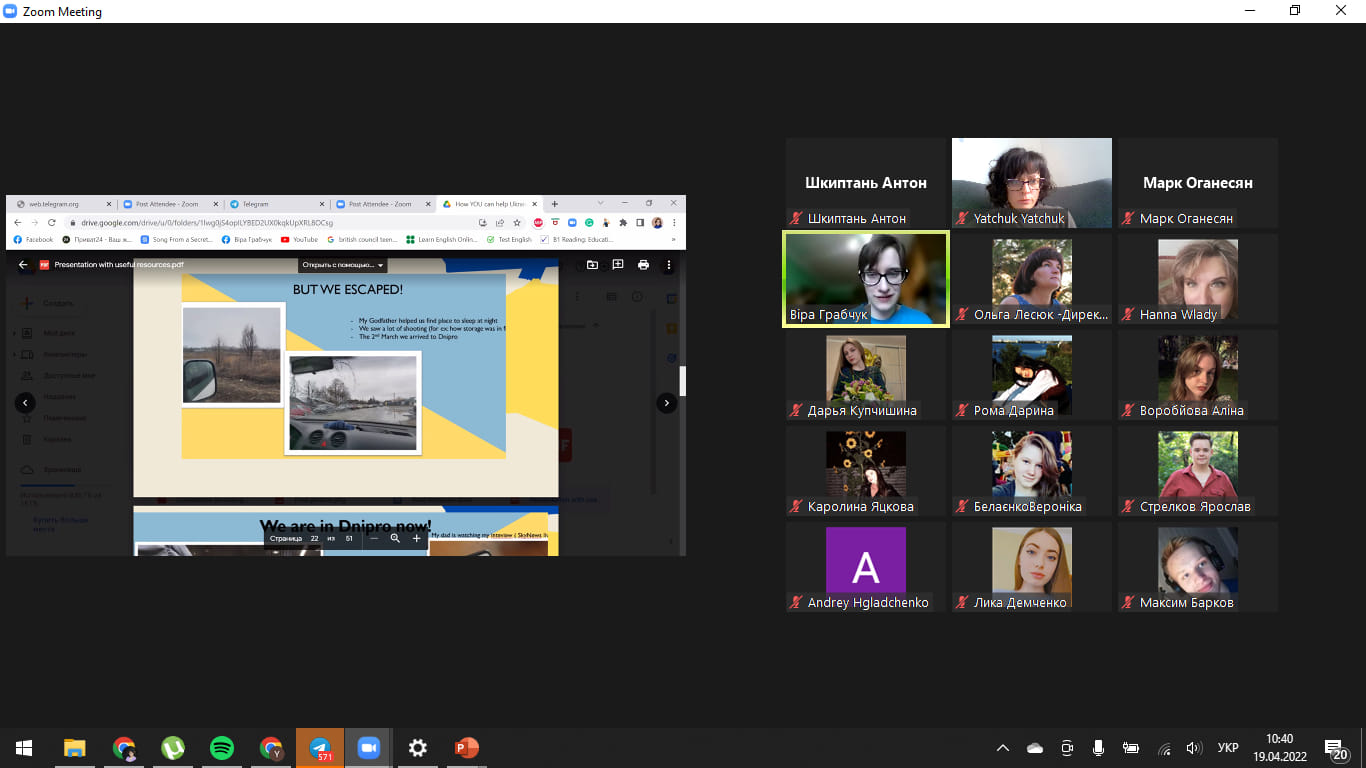Open PowerPoint from the taskbar
Viewport: 1366px width, 768px height.
[x=467, y=748]
